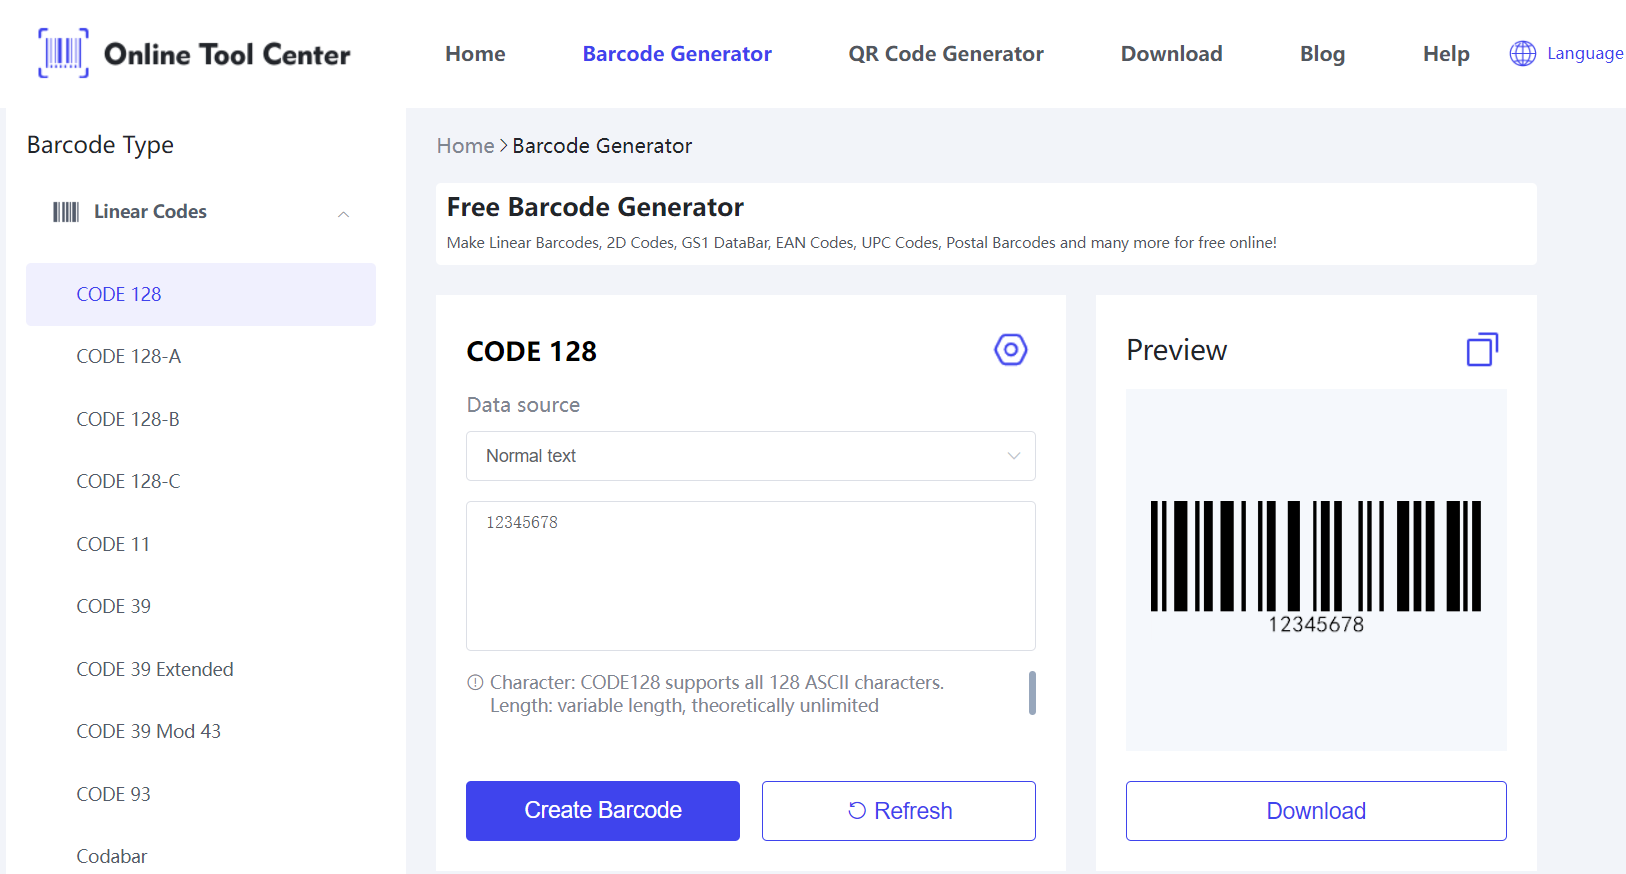
Task: Open the CODE 128 settings hexagon icon
Action: pos(1010,350)
